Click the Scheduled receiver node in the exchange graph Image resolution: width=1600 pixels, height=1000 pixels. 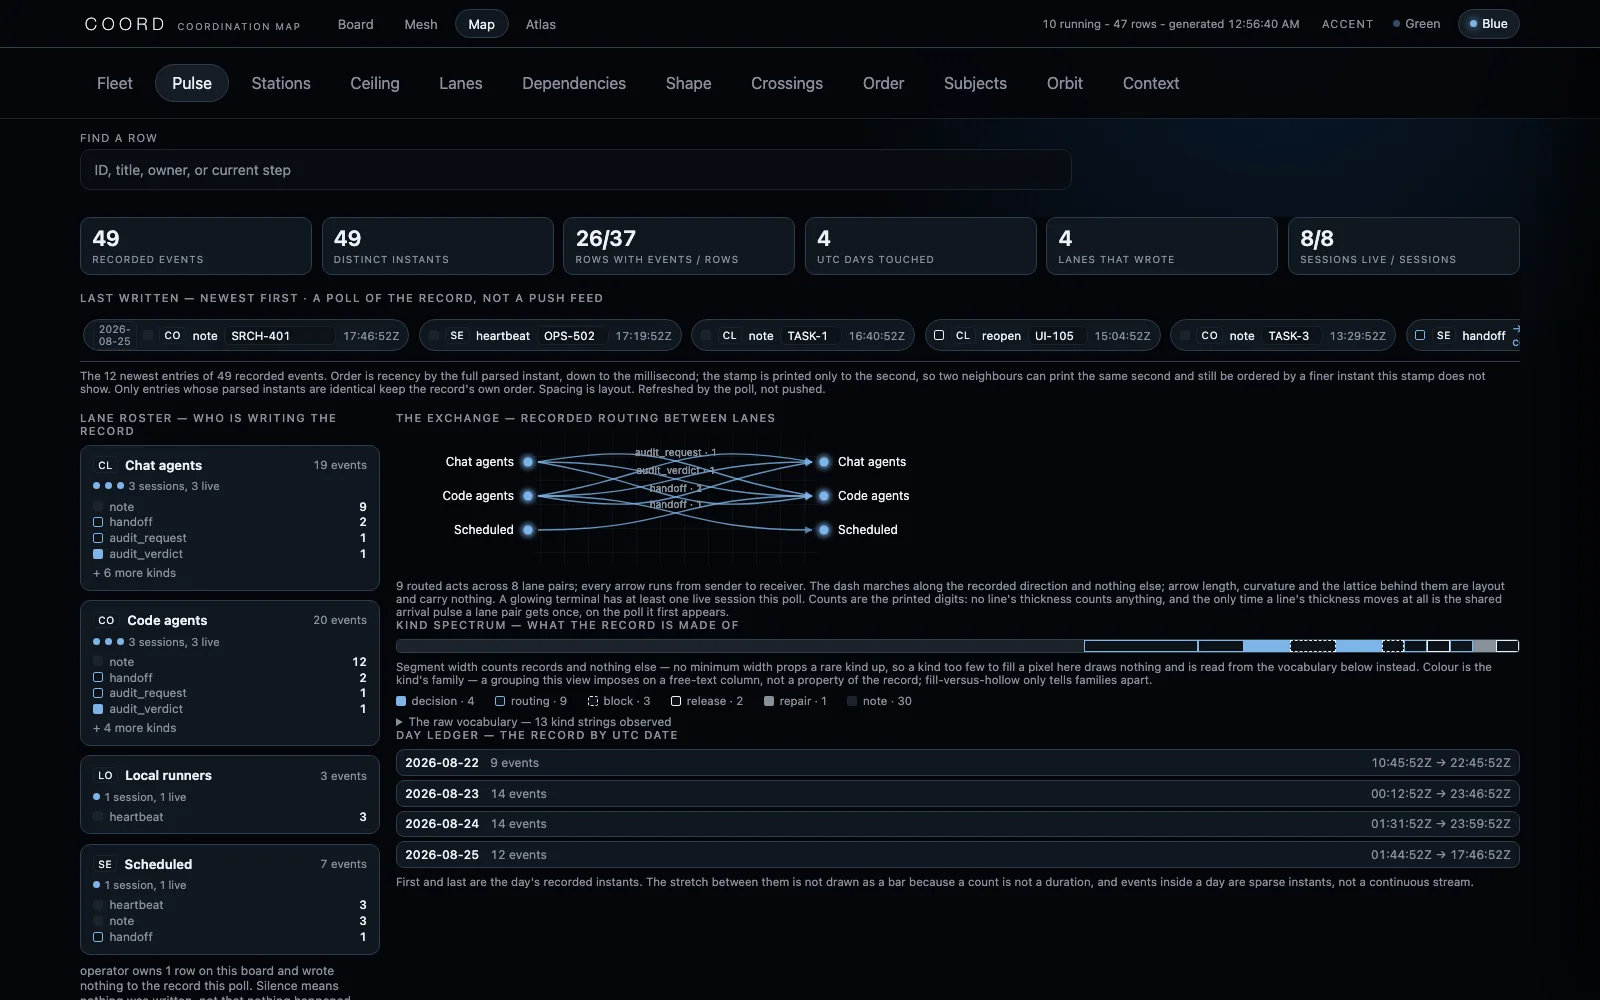[x=824, y=530]
